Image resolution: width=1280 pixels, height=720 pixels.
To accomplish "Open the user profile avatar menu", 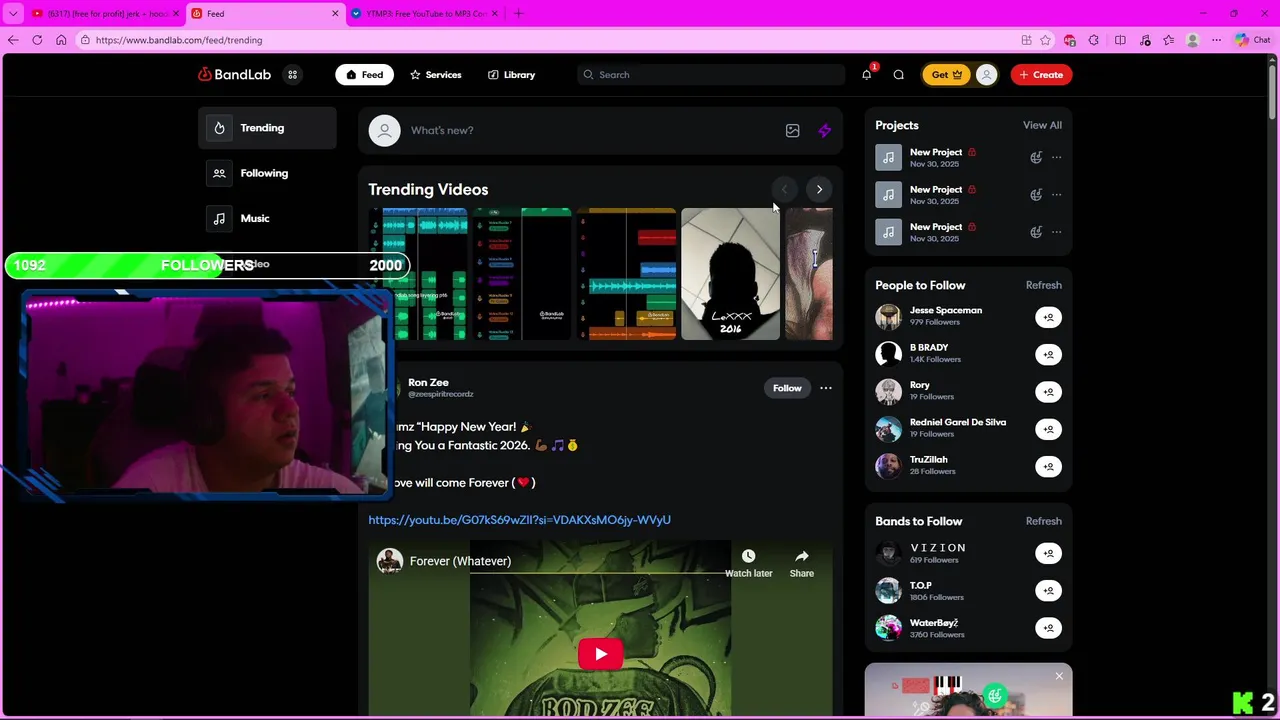I will 986,75.
